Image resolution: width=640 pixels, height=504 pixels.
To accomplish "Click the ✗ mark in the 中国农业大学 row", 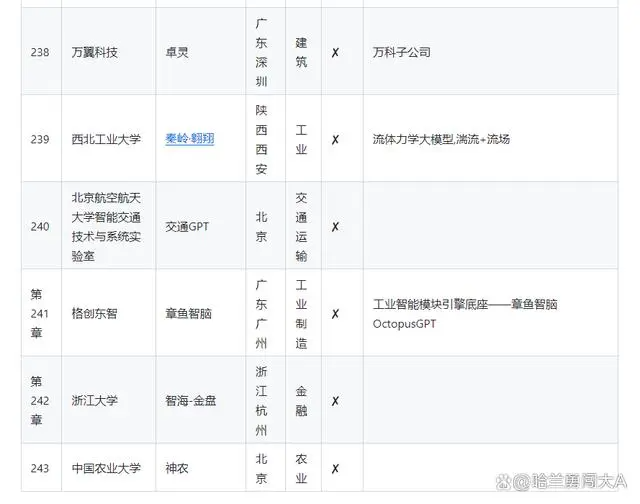I will [x=335, y=468].
